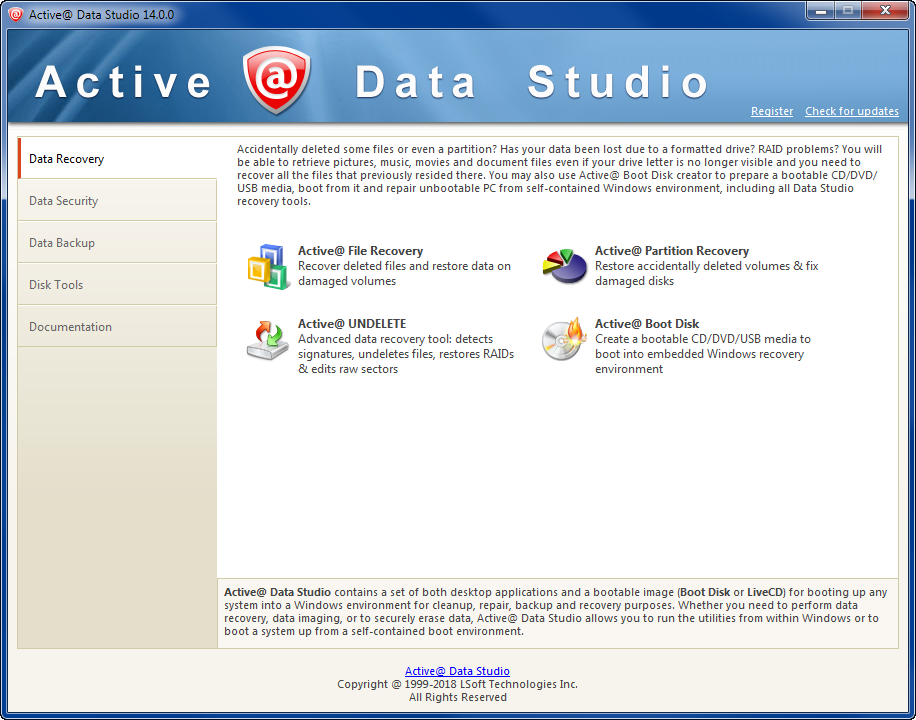Screen dimensions: 916x720
Task: Launch Active@ Boot Disk title text
Action: tap(647, 324)
